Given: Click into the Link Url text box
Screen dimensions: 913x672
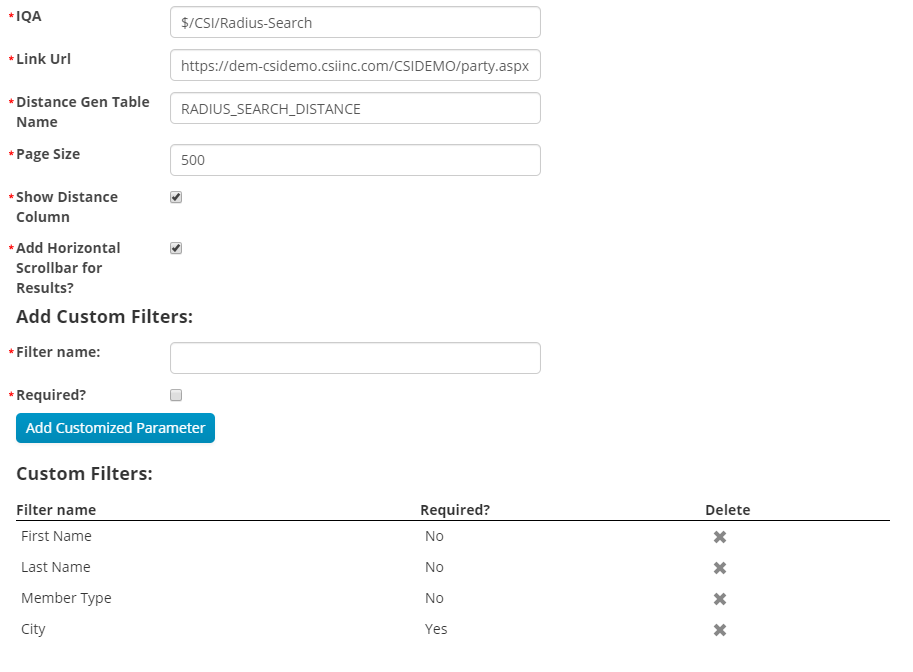Looking at the screenshot, I should point(355,66).
